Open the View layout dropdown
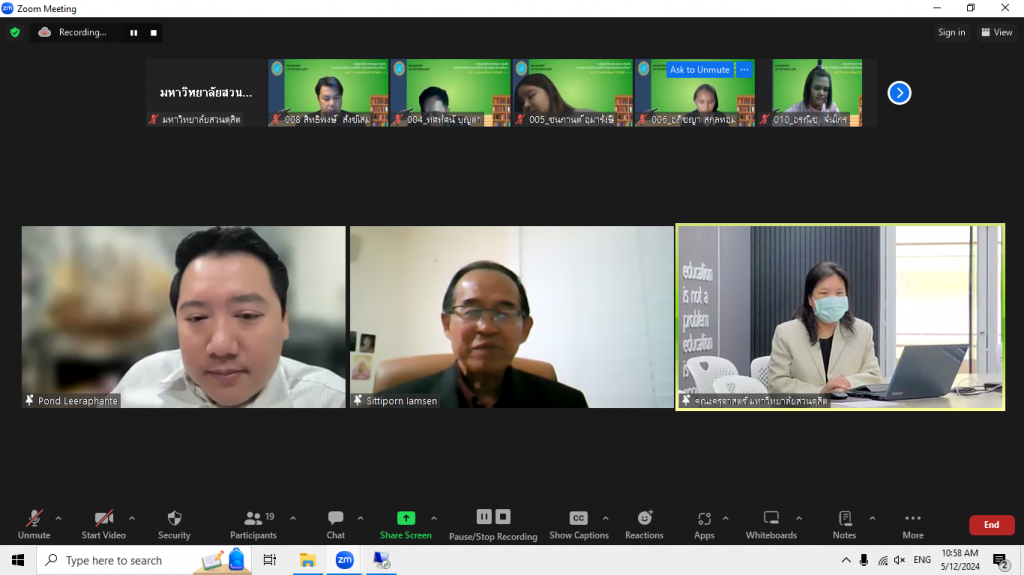The height and width of the screenshot is (575, 1024). point(997,32)
